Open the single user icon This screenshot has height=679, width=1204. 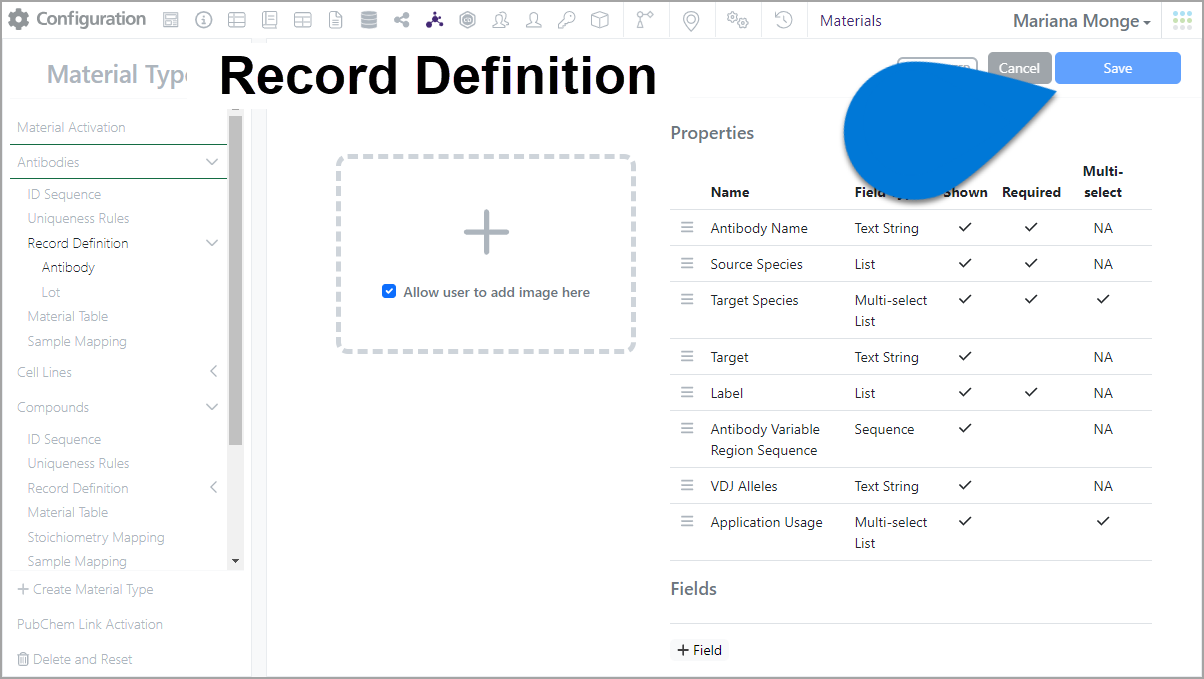pos(534,20)
